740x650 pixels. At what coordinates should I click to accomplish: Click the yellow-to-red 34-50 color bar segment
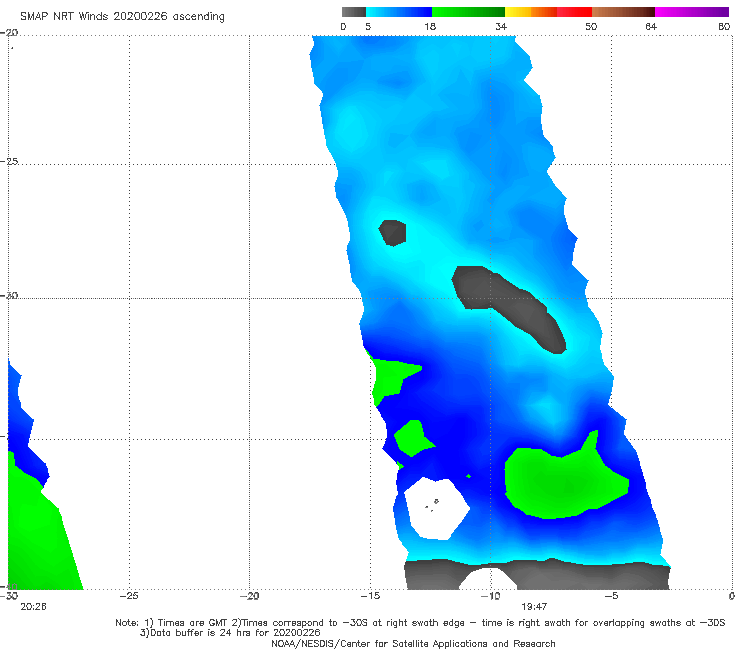548,12
